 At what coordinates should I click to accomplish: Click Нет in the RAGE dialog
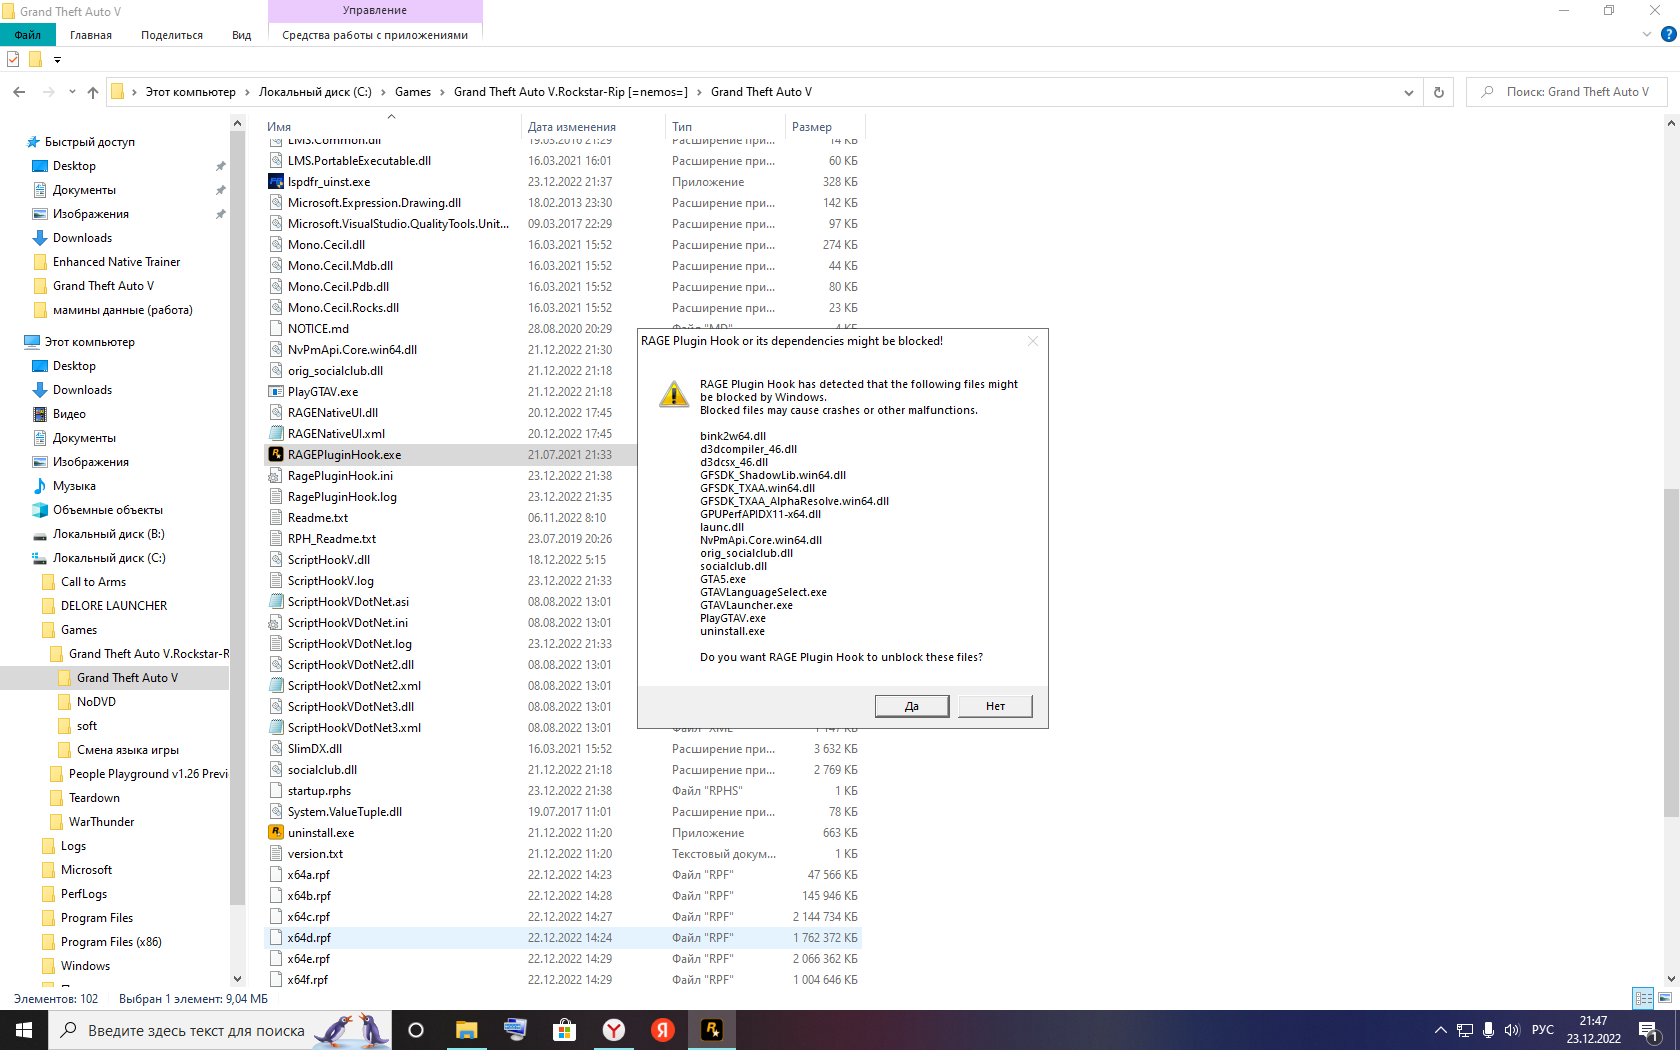pos(995,706)
